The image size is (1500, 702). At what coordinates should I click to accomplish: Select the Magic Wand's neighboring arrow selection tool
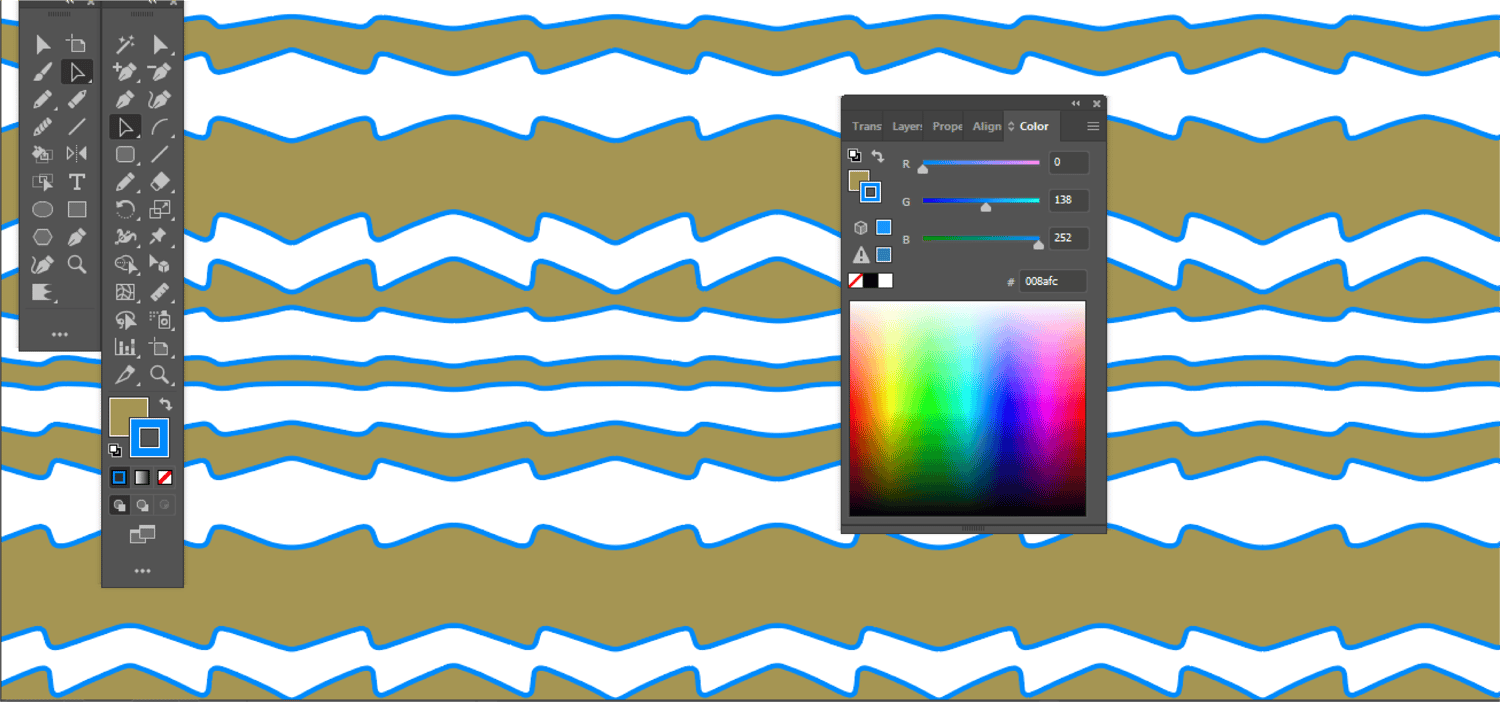click(x=160, y=44)
